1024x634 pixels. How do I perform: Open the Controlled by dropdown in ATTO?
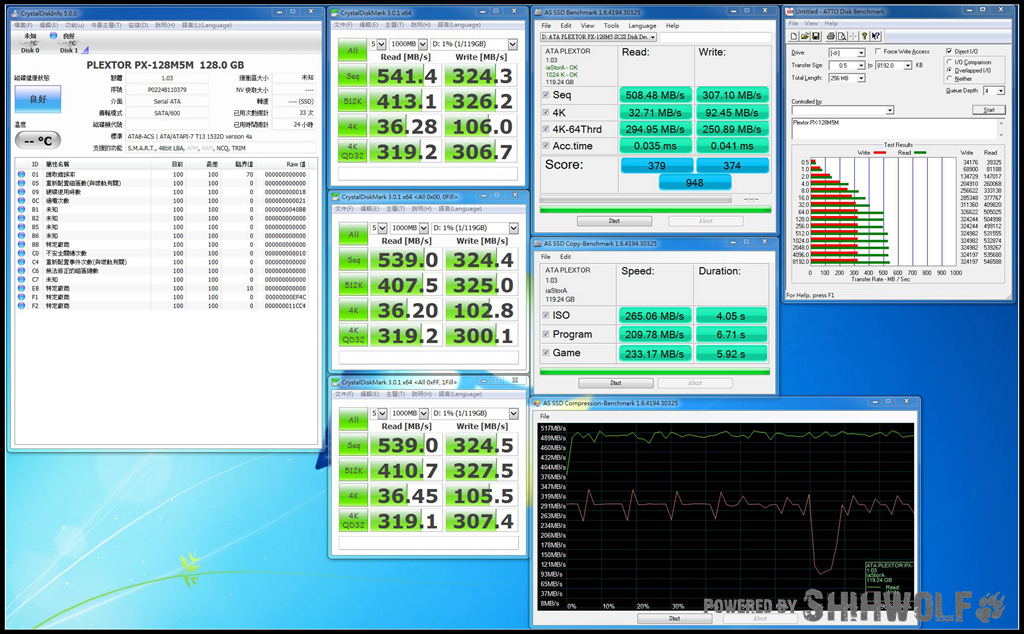[x=890, y=110]
